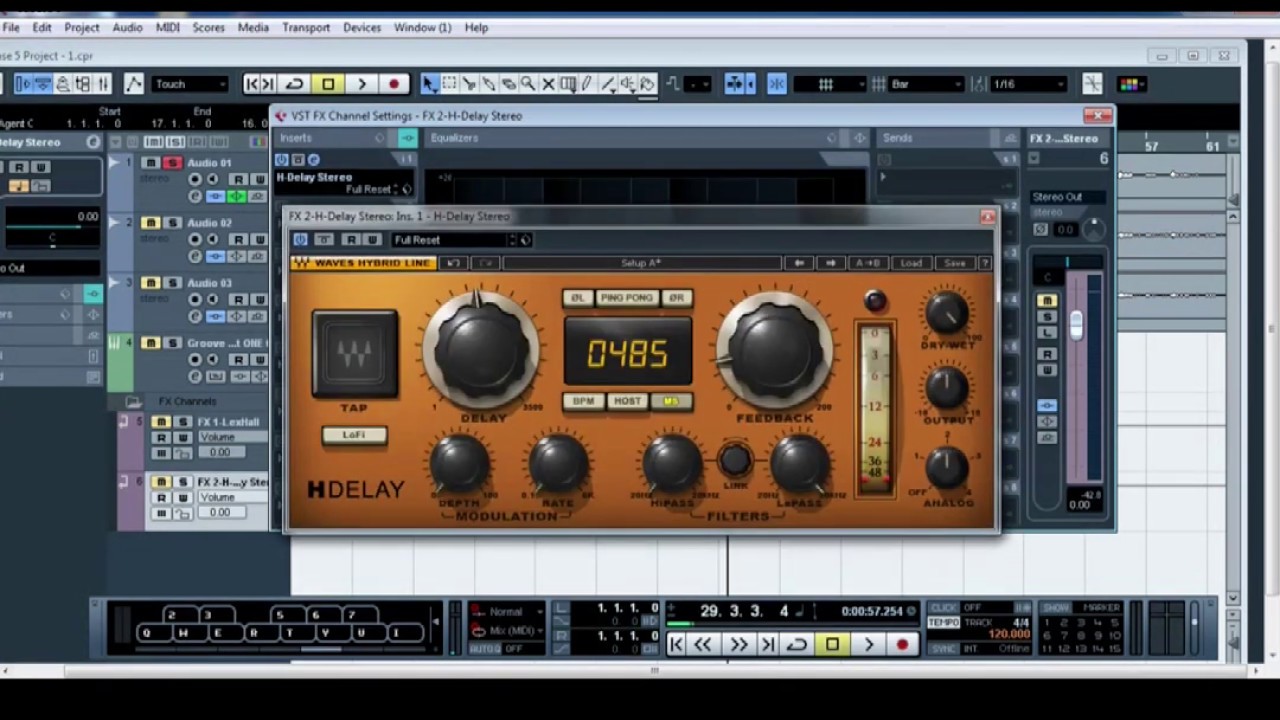The height and width of the screenshot is (720, 1280).
Task: Toggle the filter LINK button
Action: click(735, 460)
